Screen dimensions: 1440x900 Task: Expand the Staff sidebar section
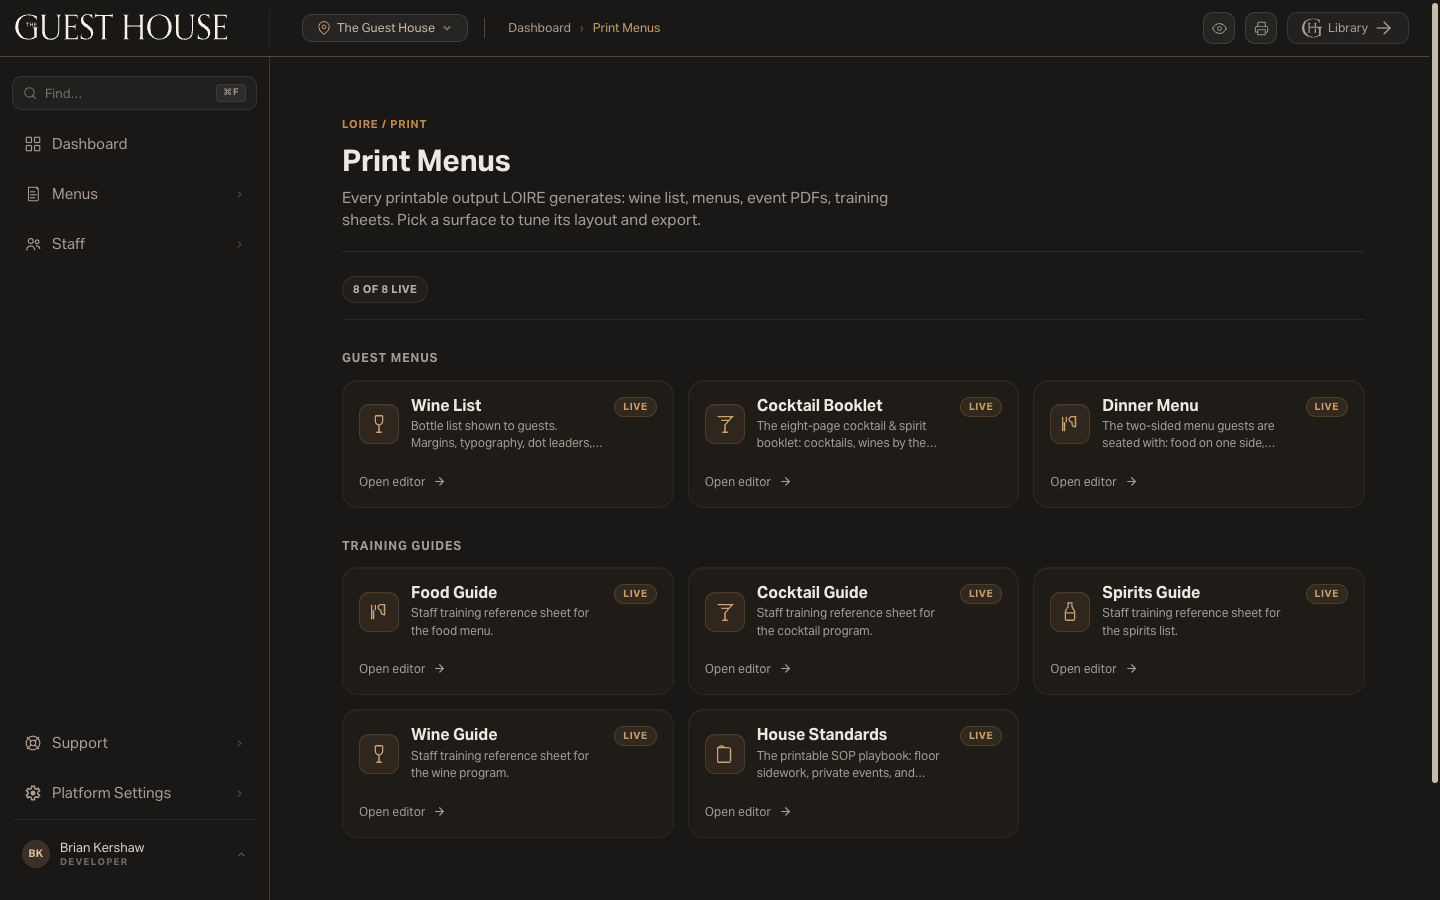pyautogui.click(x=134, y=244)
